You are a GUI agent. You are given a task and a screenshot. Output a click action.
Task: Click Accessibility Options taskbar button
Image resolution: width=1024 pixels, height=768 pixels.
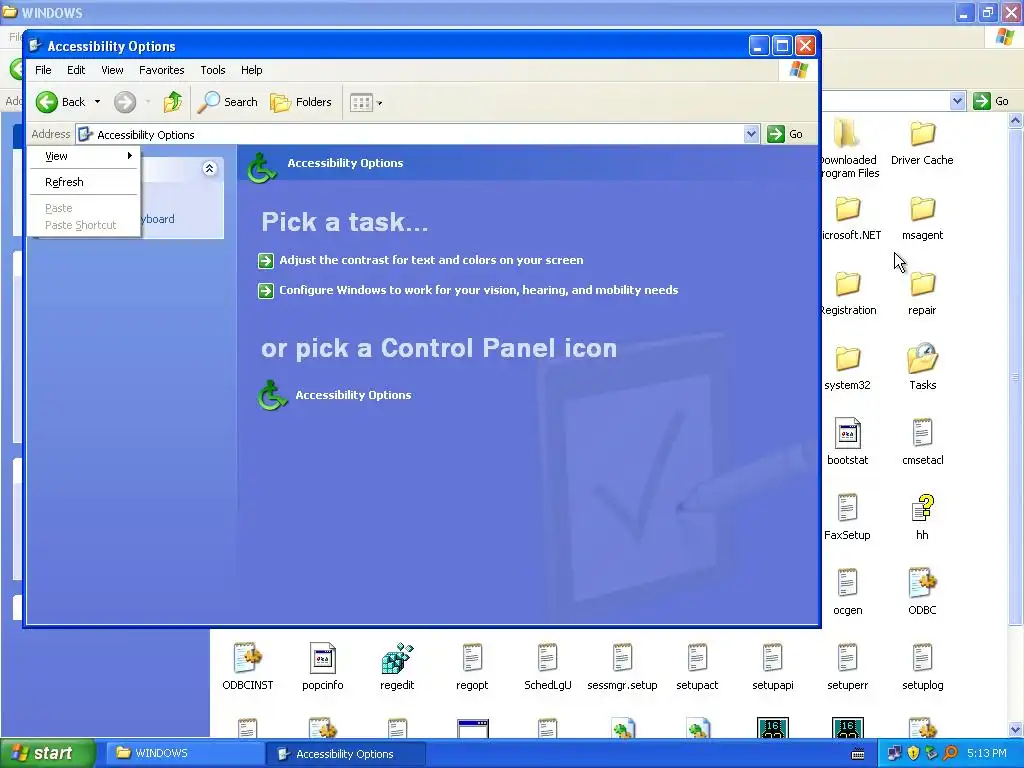click(345, 754)
